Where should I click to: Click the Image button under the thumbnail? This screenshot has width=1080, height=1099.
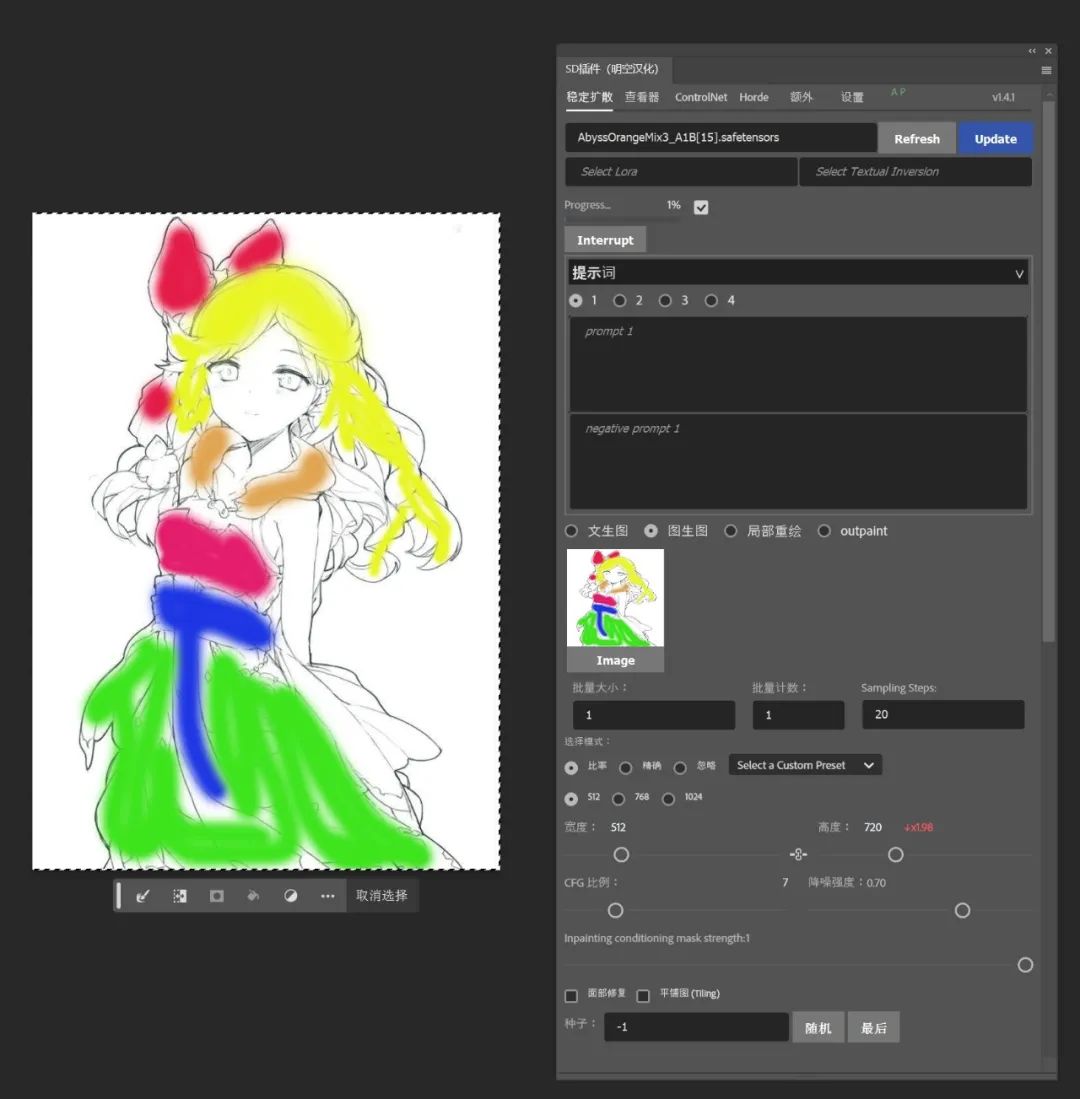pyautogui.click(x=615, y=660)
